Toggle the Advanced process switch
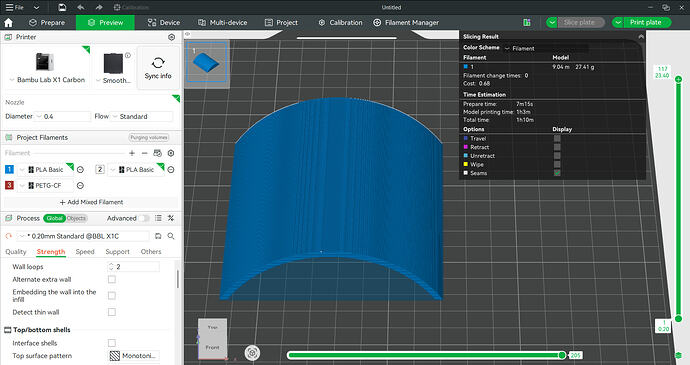Viewport: 690px width, 365px height. (x=144, y=218)
